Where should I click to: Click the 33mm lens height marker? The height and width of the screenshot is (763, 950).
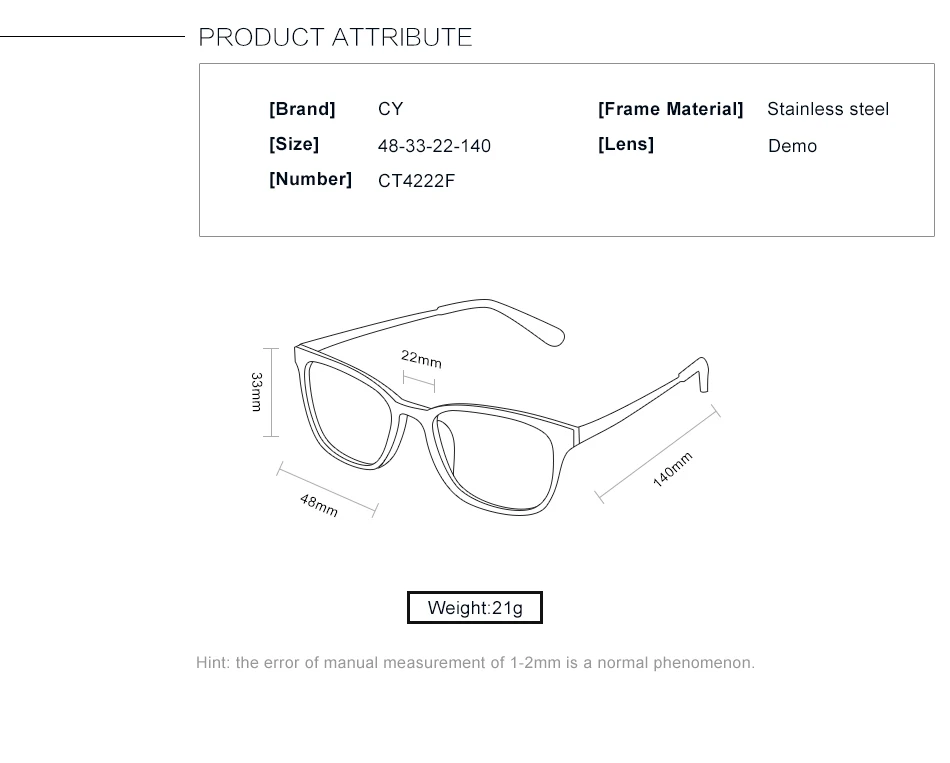(x=257, y=392)
